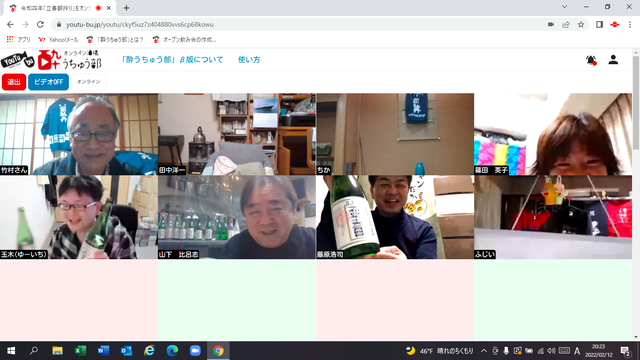This screenshot has height=360, width=640.
Task: Click the 退出 leave button
Action: point(14,82)
